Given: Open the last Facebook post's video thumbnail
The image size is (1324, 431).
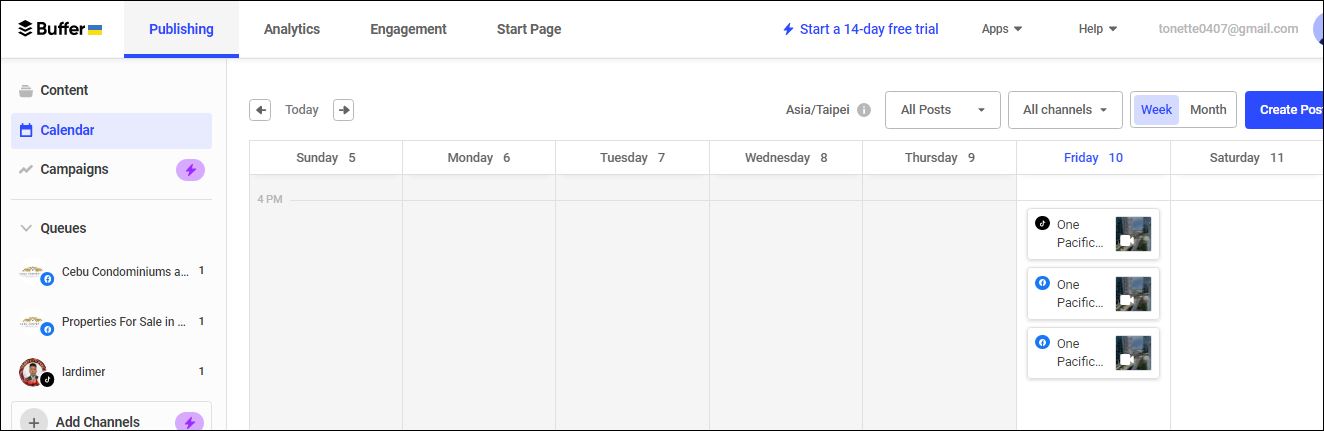Looking at the screenshot, I should 1133,353.
